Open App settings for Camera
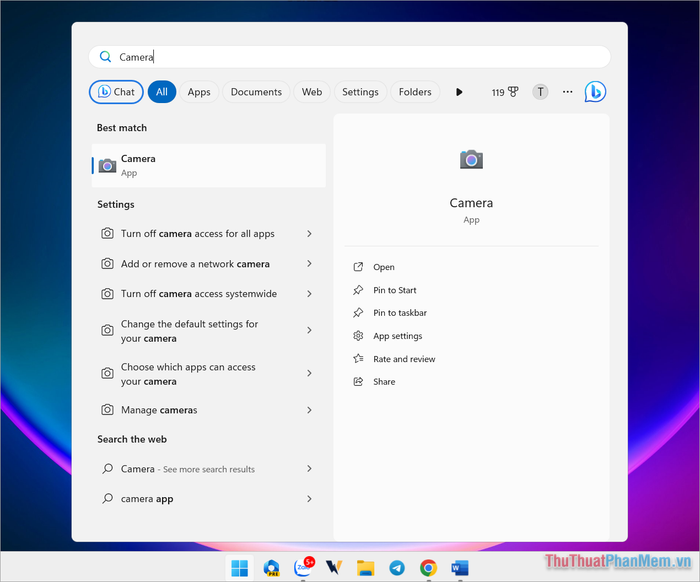Screen dimensions: 700x582 click(x=398, y=336)
